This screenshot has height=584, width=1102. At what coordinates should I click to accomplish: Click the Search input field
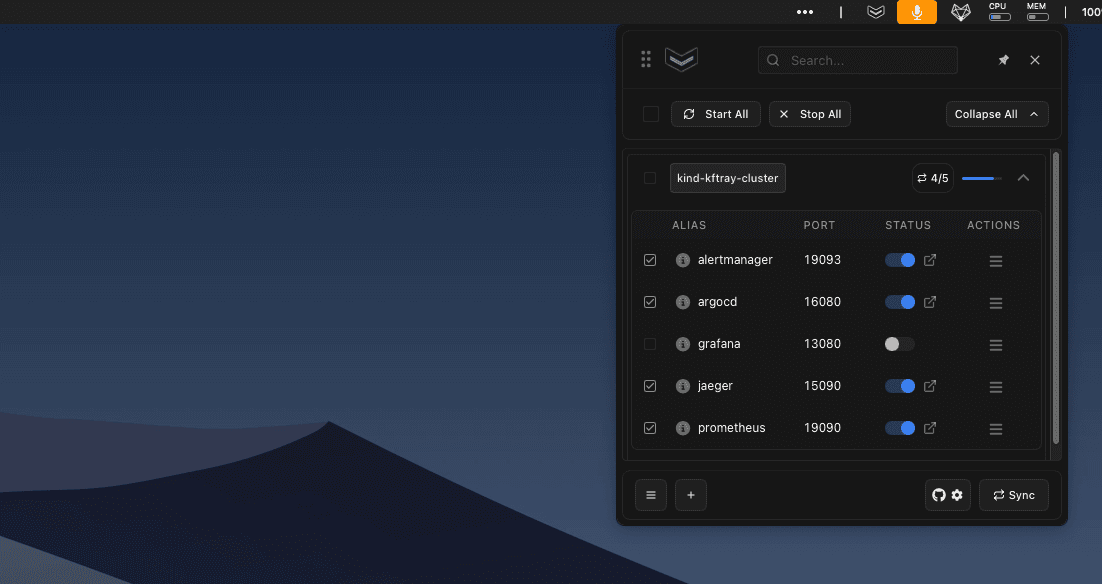coord(857,60)
